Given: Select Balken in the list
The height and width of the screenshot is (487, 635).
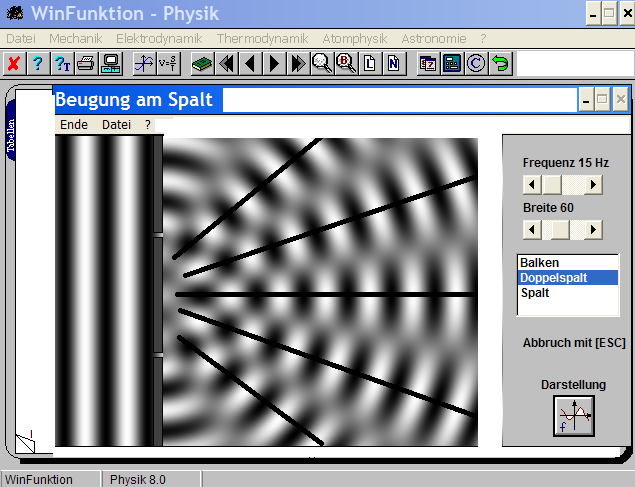Looking at the screenshot, I should 568,263.
